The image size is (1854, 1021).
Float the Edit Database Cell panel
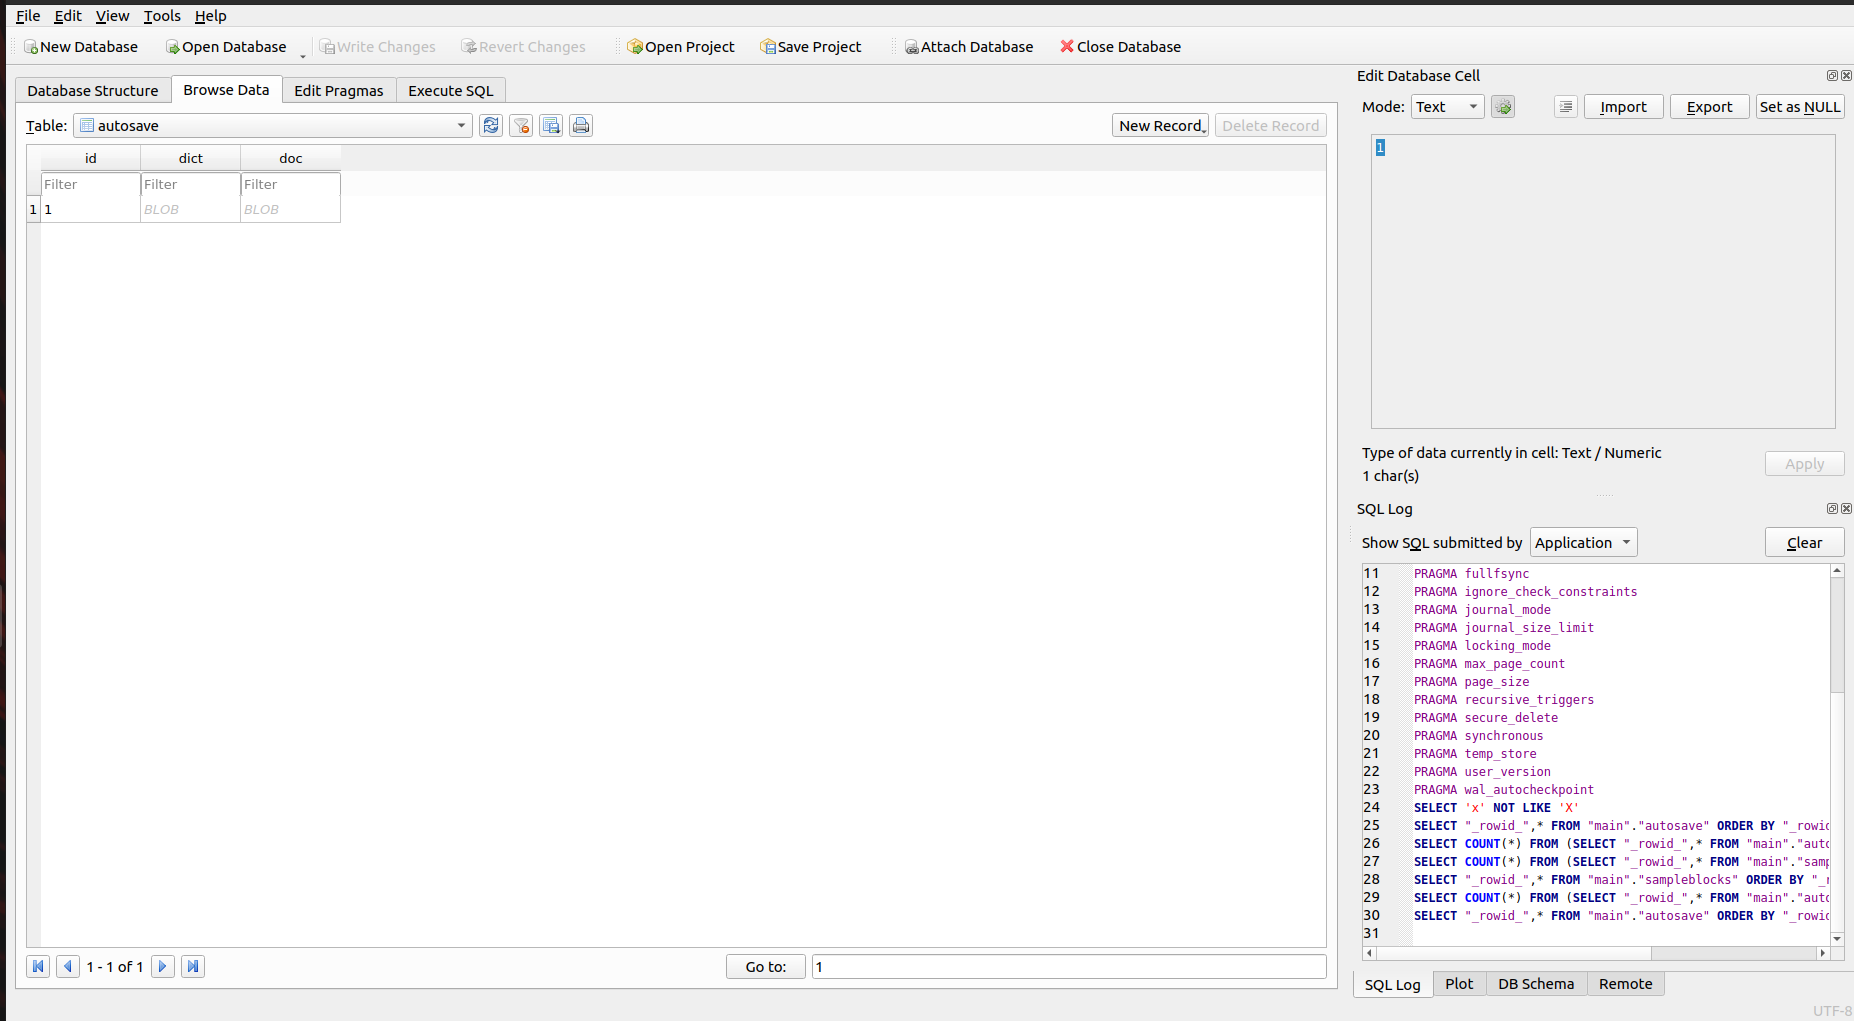coord(1832,75)
